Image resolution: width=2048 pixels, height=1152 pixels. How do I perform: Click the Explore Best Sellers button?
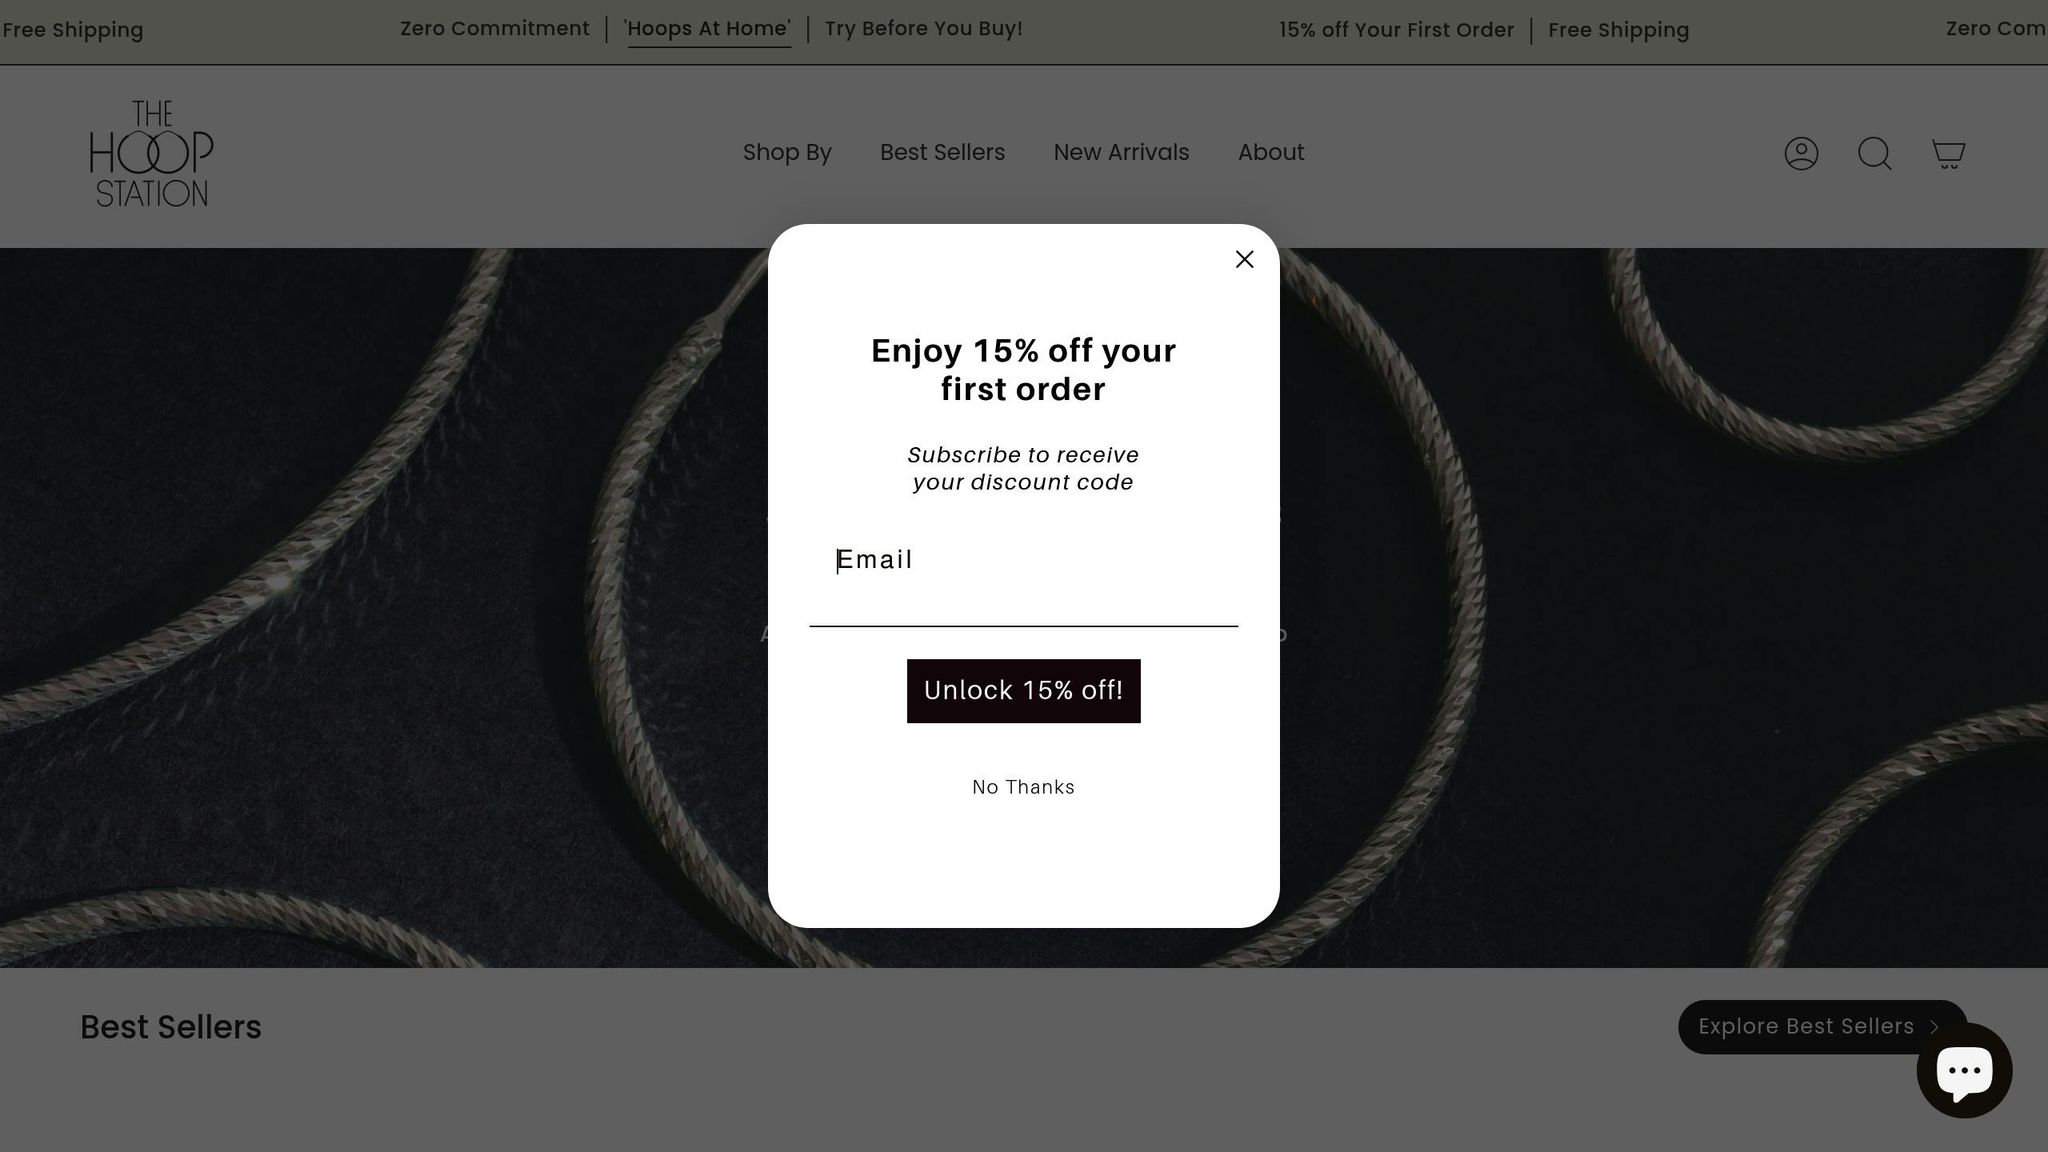(1822, 1027)
